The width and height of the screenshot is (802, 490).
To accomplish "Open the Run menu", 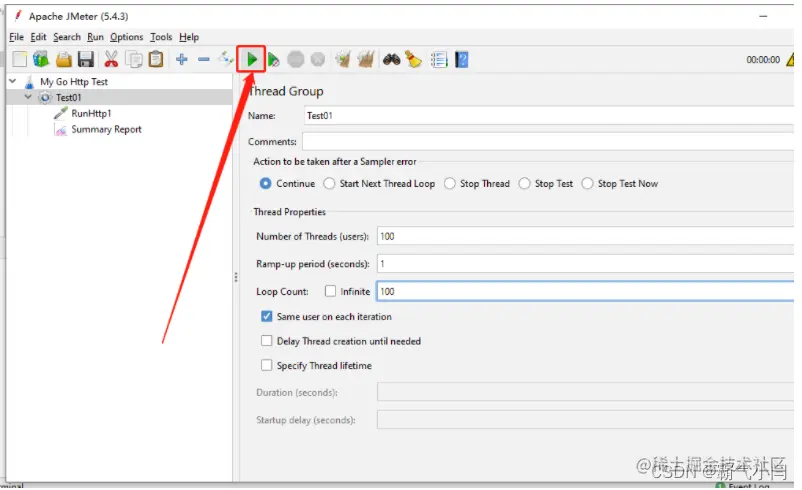I will [95, 37].
